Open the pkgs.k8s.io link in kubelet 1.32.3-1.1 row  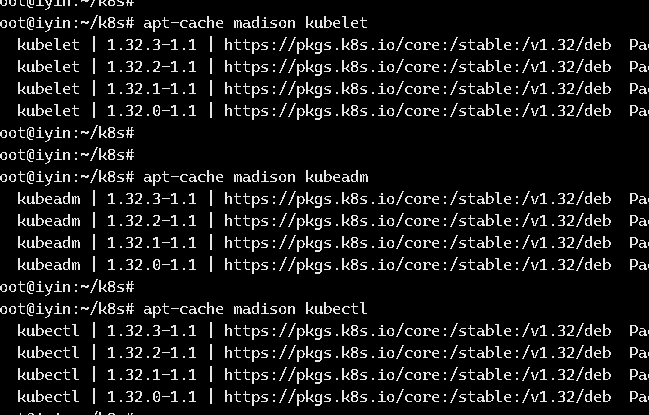[x=417, y=45]
